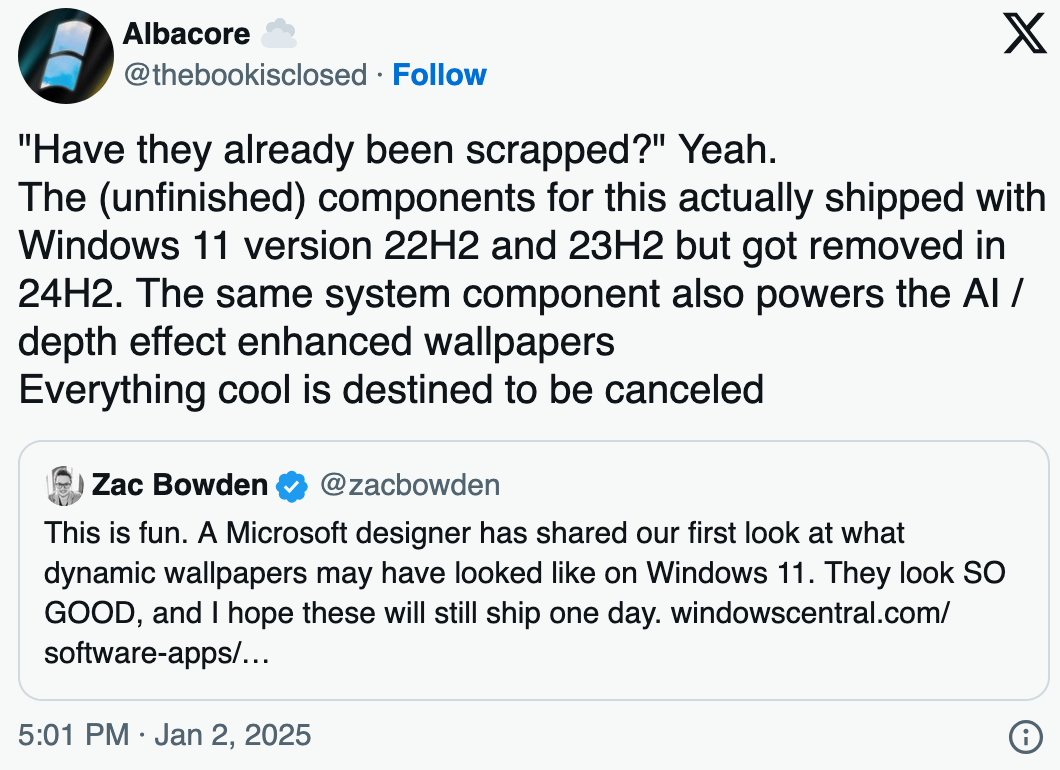Click the "This is fun" quoted text
Viewport: 1060px width, 770px height.
click(x=116, y=533)
